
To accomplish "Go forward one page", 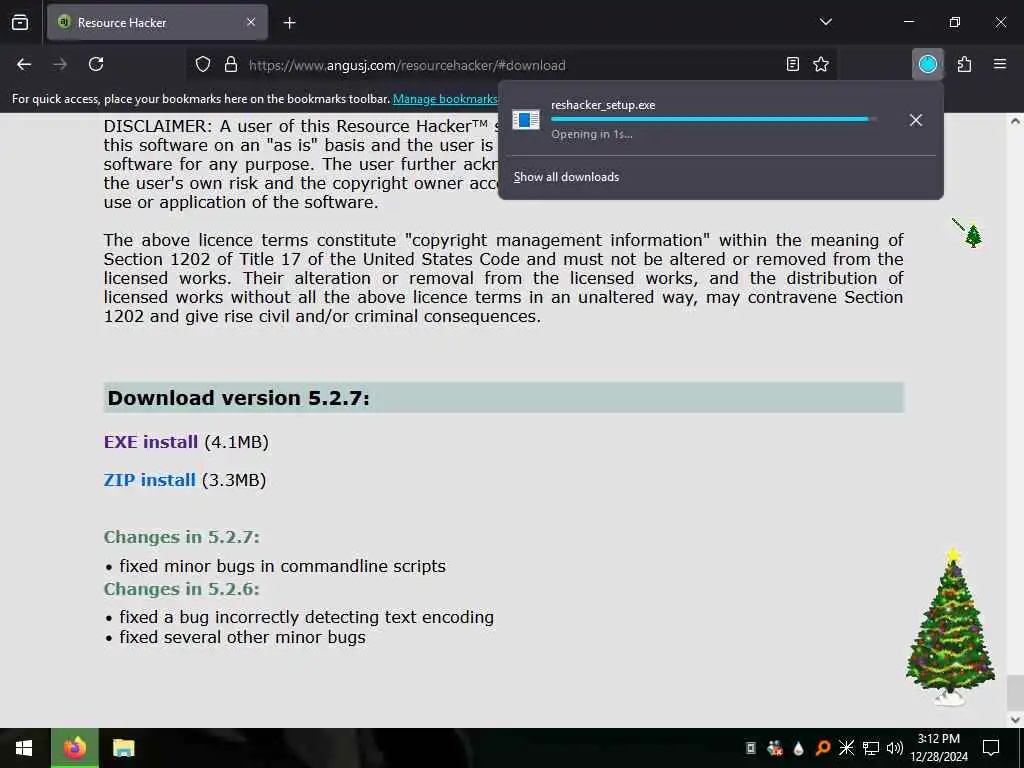I will (60, 64).
